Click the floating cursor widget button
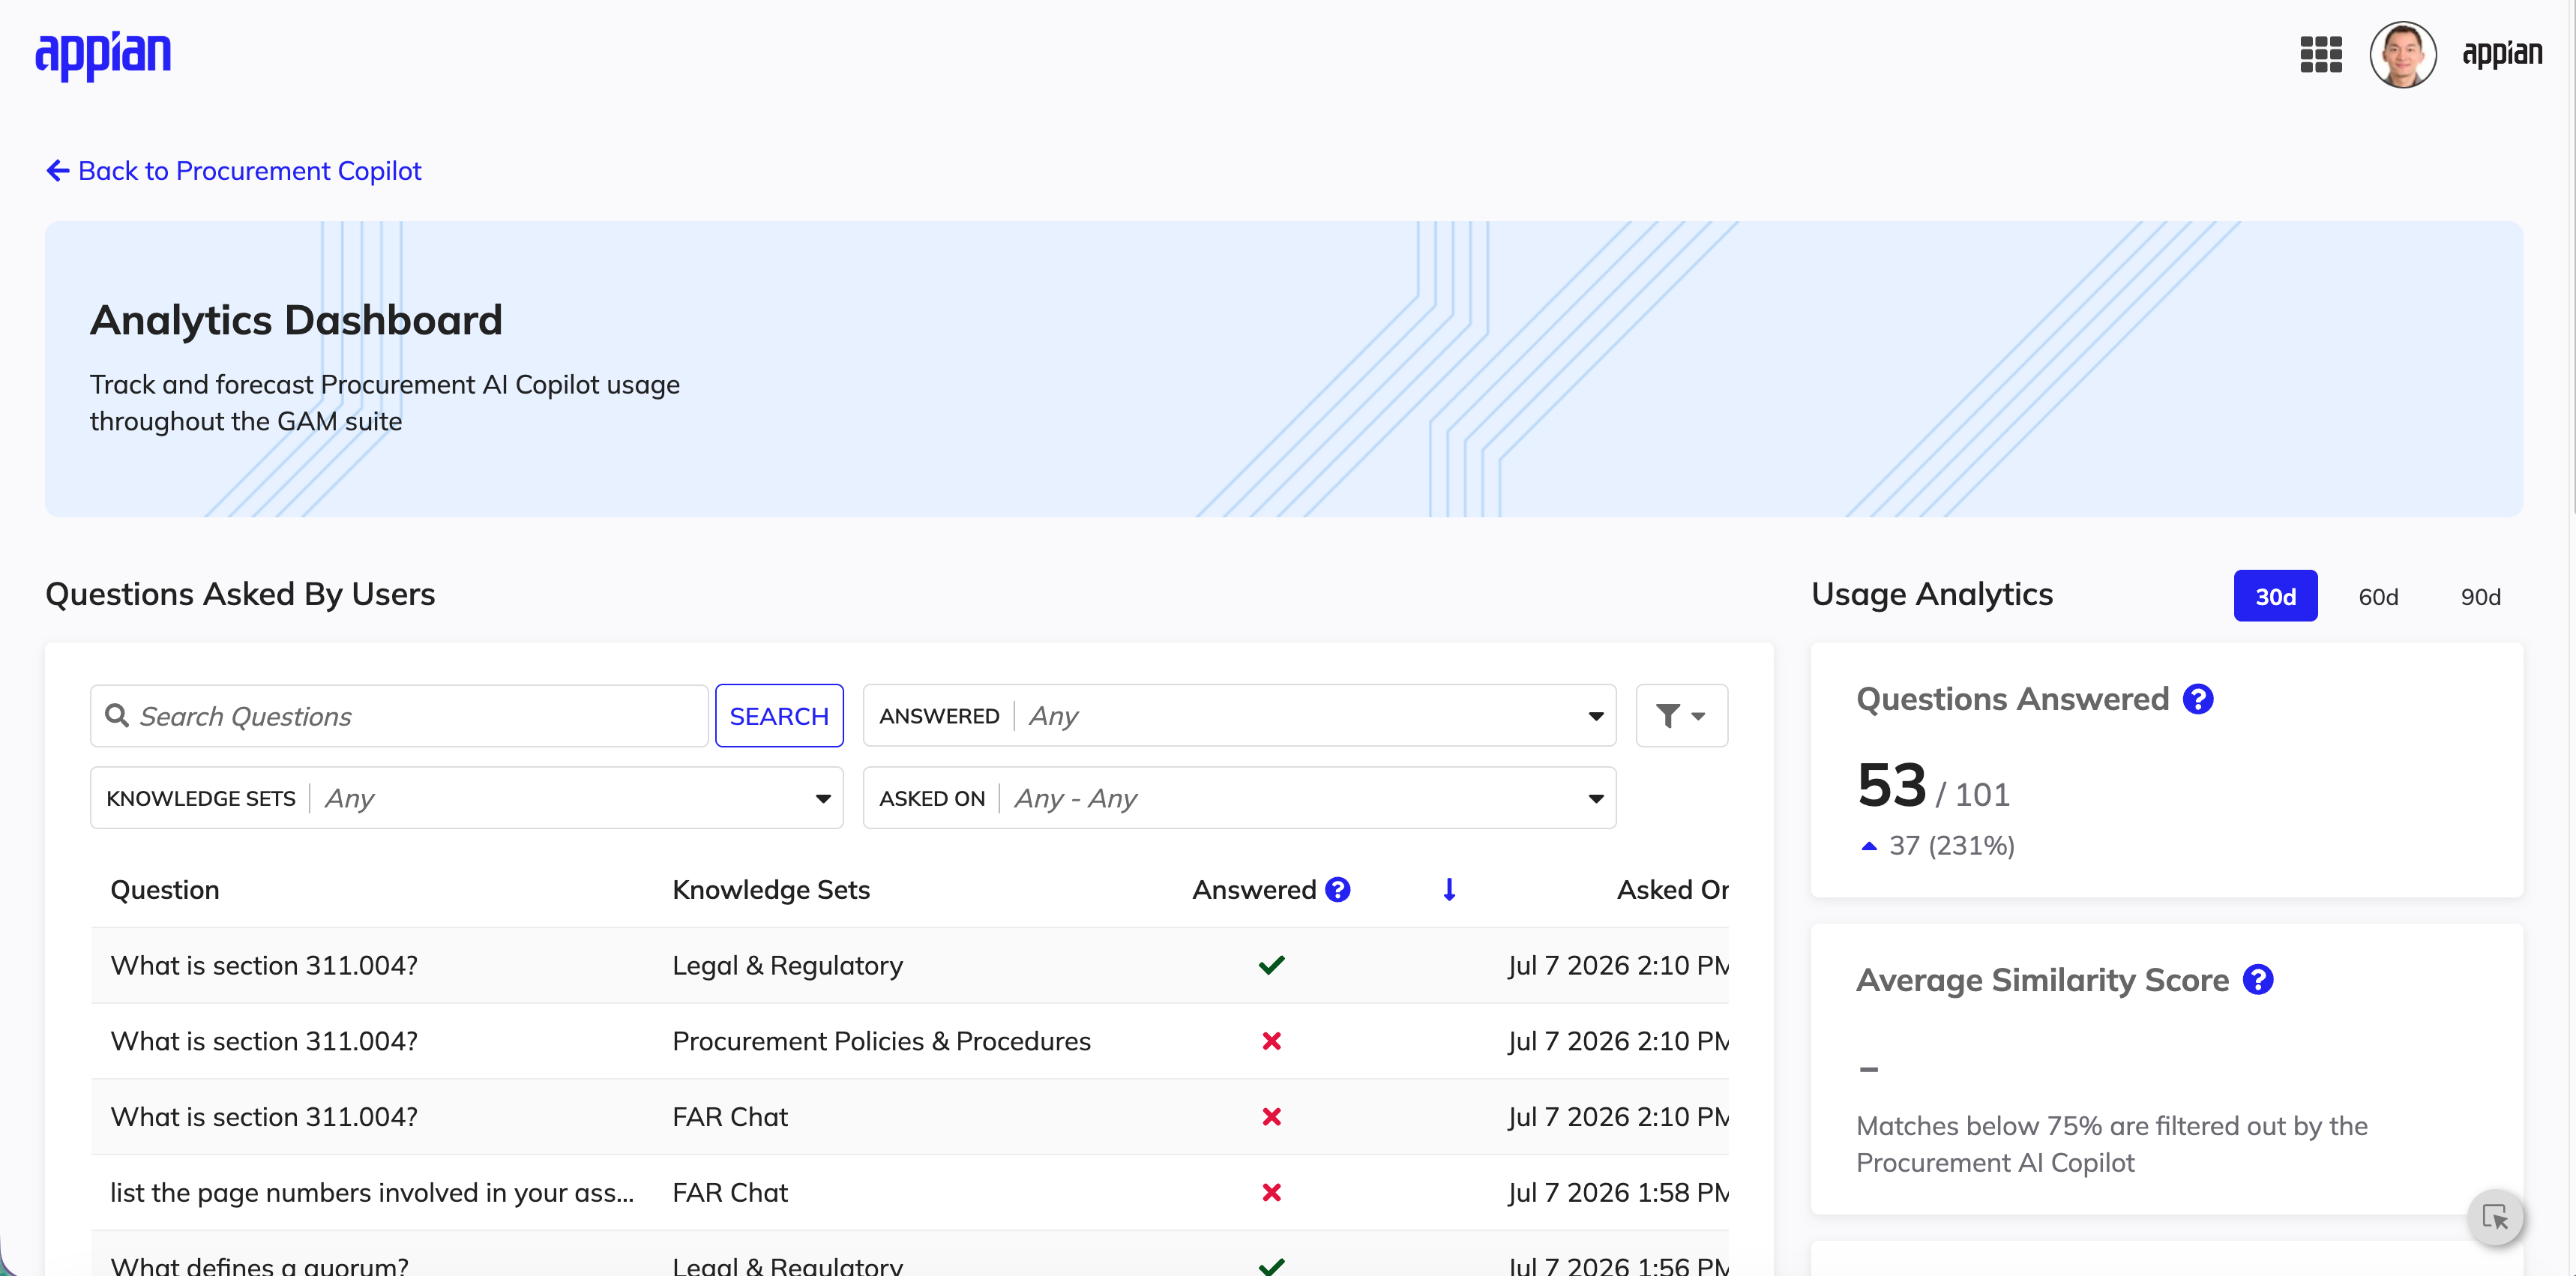 2495,1217
